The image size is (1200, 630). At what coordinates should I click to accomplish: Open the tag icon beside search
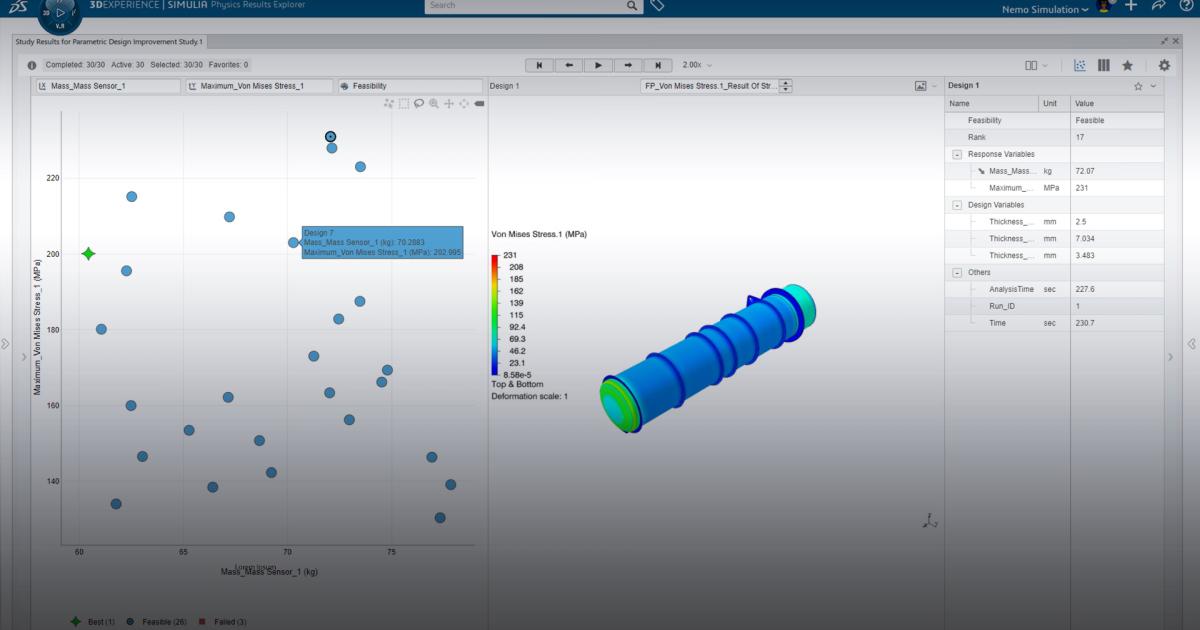[x=657, y=6]
